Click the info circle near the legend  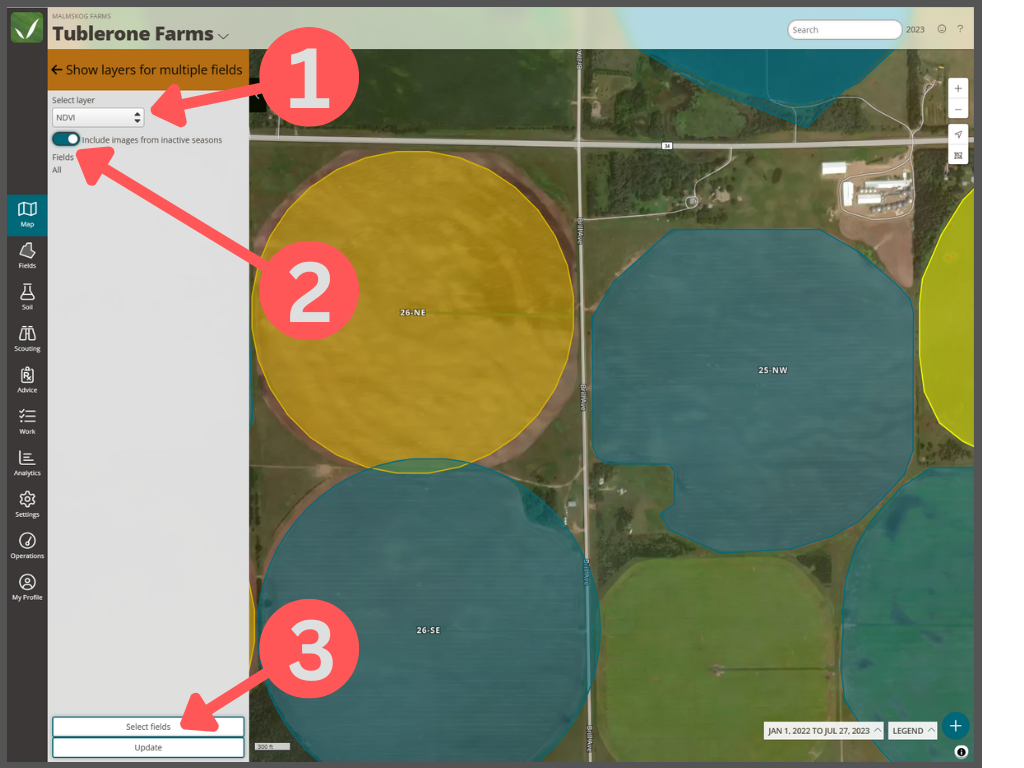tap(959, 751)
